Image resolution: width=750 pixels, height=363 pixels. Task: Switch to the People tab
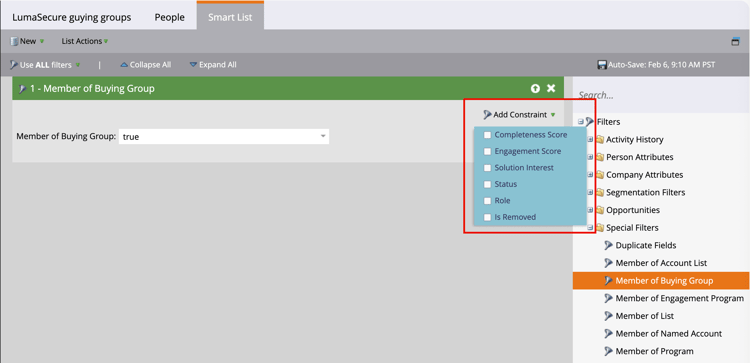(169, 17)
